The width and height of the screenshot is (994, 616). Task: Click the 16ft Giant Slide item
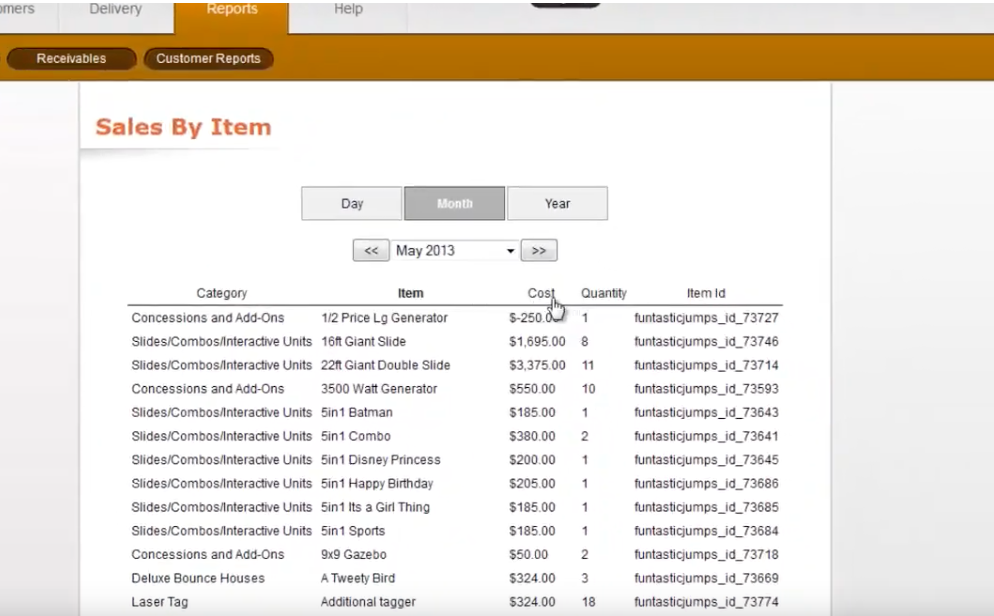(x=363, y=342)
